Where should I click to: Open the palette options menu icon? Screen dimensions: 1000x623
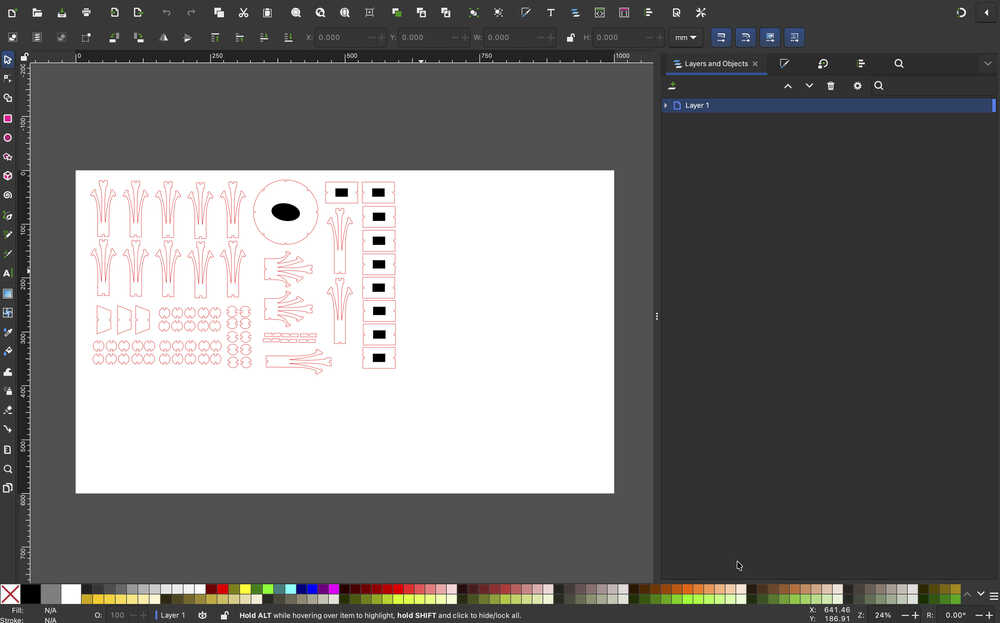pos(994,597)
